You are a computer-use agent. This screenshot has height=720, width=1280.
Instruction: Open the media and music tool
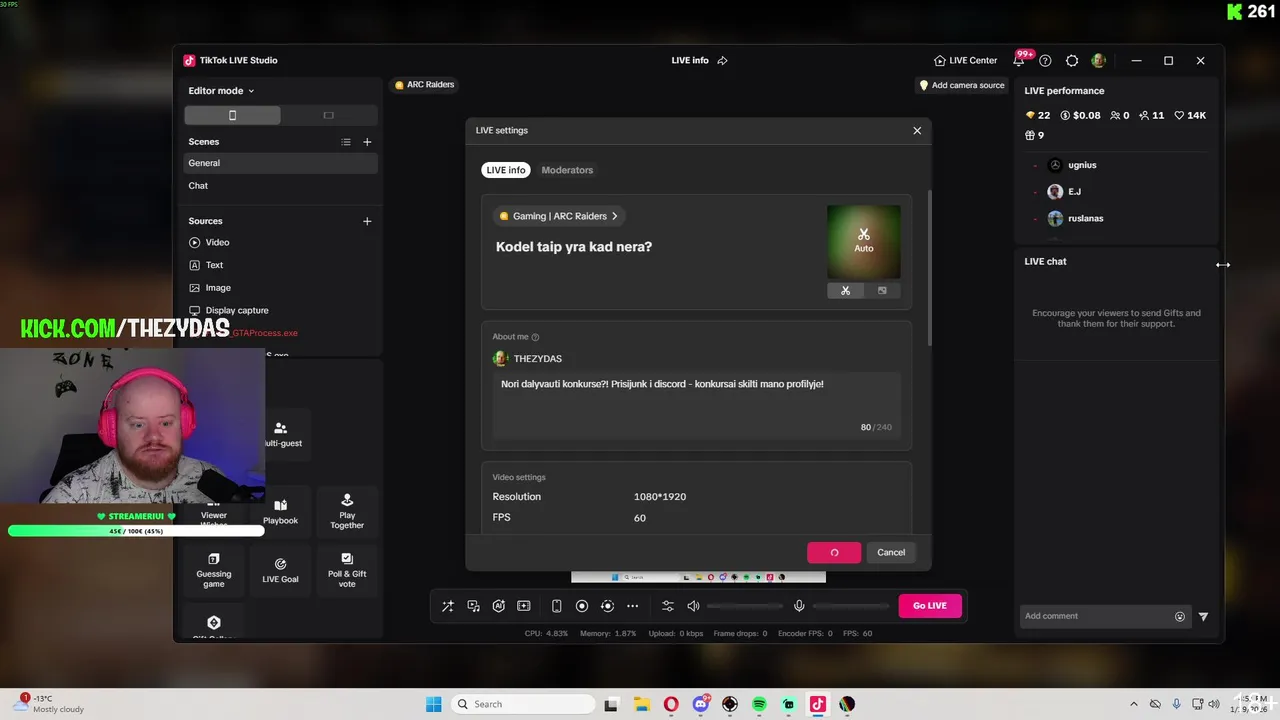(473, 606)
